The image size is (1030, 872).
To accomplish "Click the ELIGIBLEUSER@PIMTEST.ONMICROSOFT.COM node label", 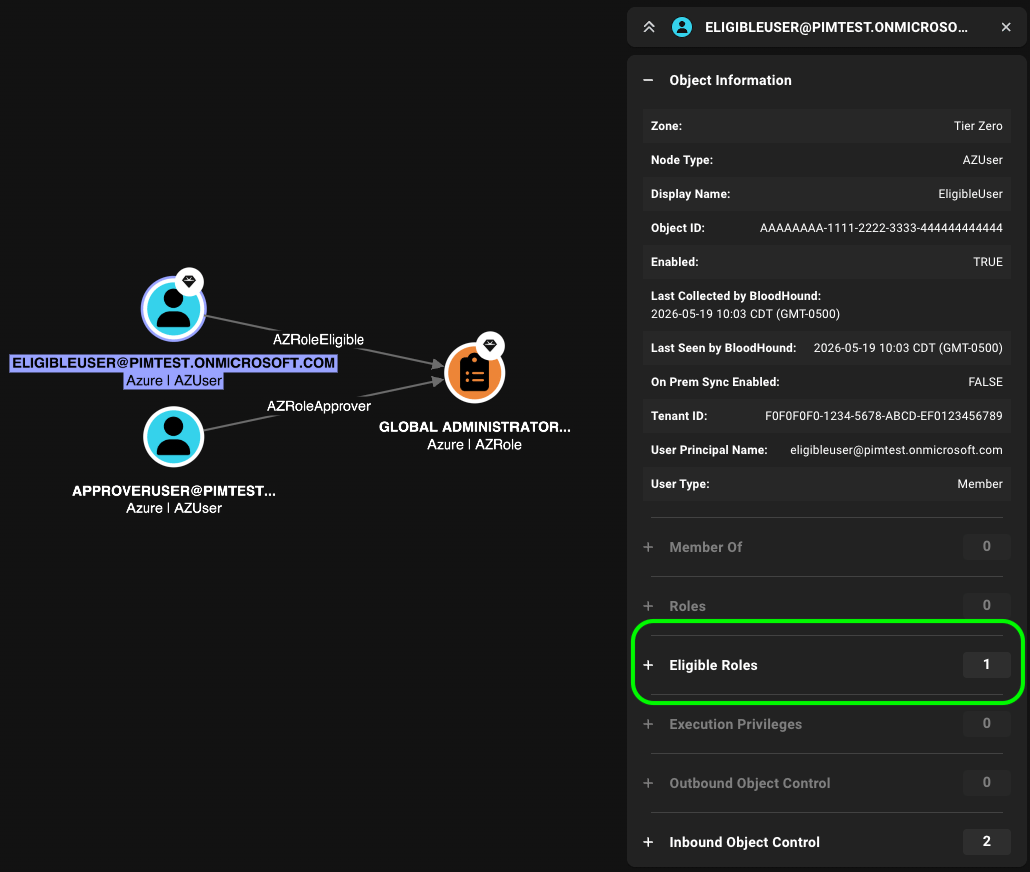I will [173, 363].
